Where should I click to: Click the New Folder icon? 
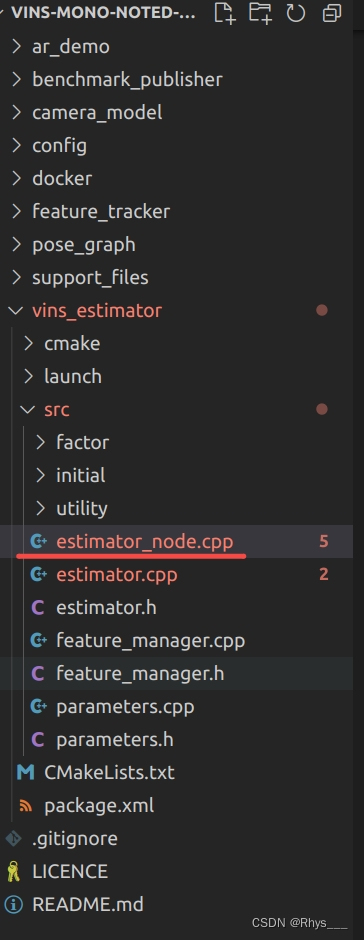tap(260, 13)
